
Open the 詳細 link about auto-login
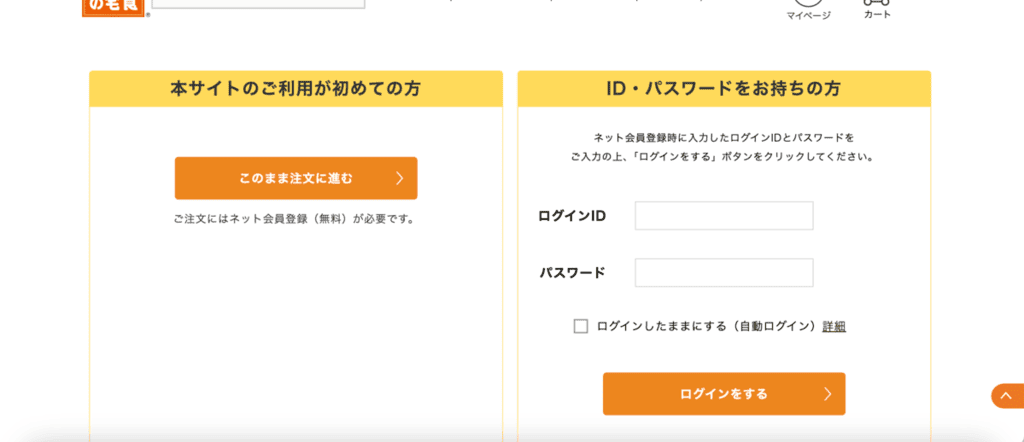point(834,326)
